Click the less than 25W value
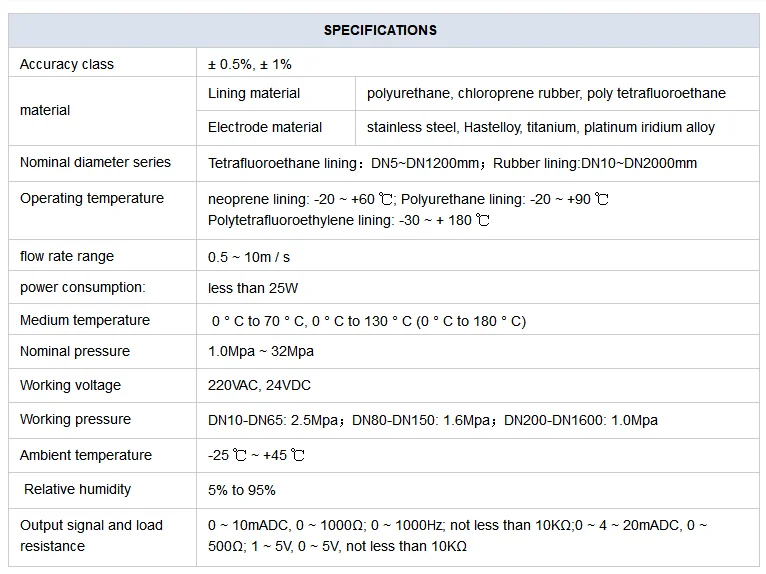This screenshot has height=574, width=766. (x=253, y=288)
